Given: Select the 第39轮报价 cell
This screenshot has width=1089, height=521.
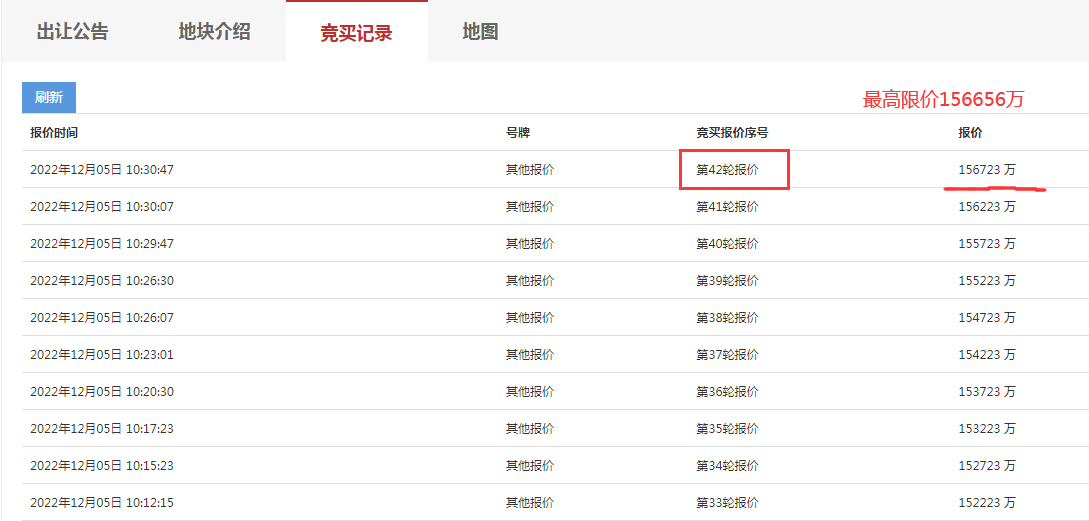Looking at the screenshot, I should click(x=727, y=281).
